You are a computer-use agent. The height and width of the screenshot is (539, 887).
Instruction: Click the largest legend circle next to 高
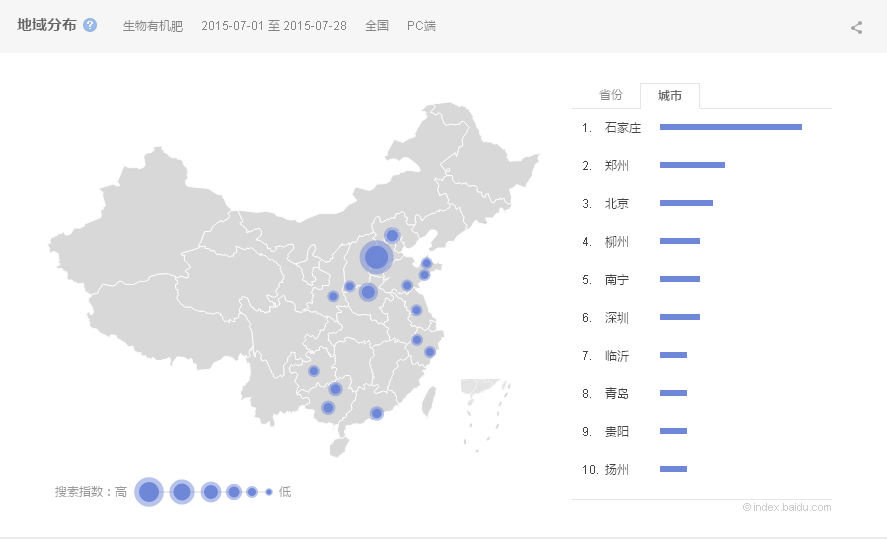point(149,491)
